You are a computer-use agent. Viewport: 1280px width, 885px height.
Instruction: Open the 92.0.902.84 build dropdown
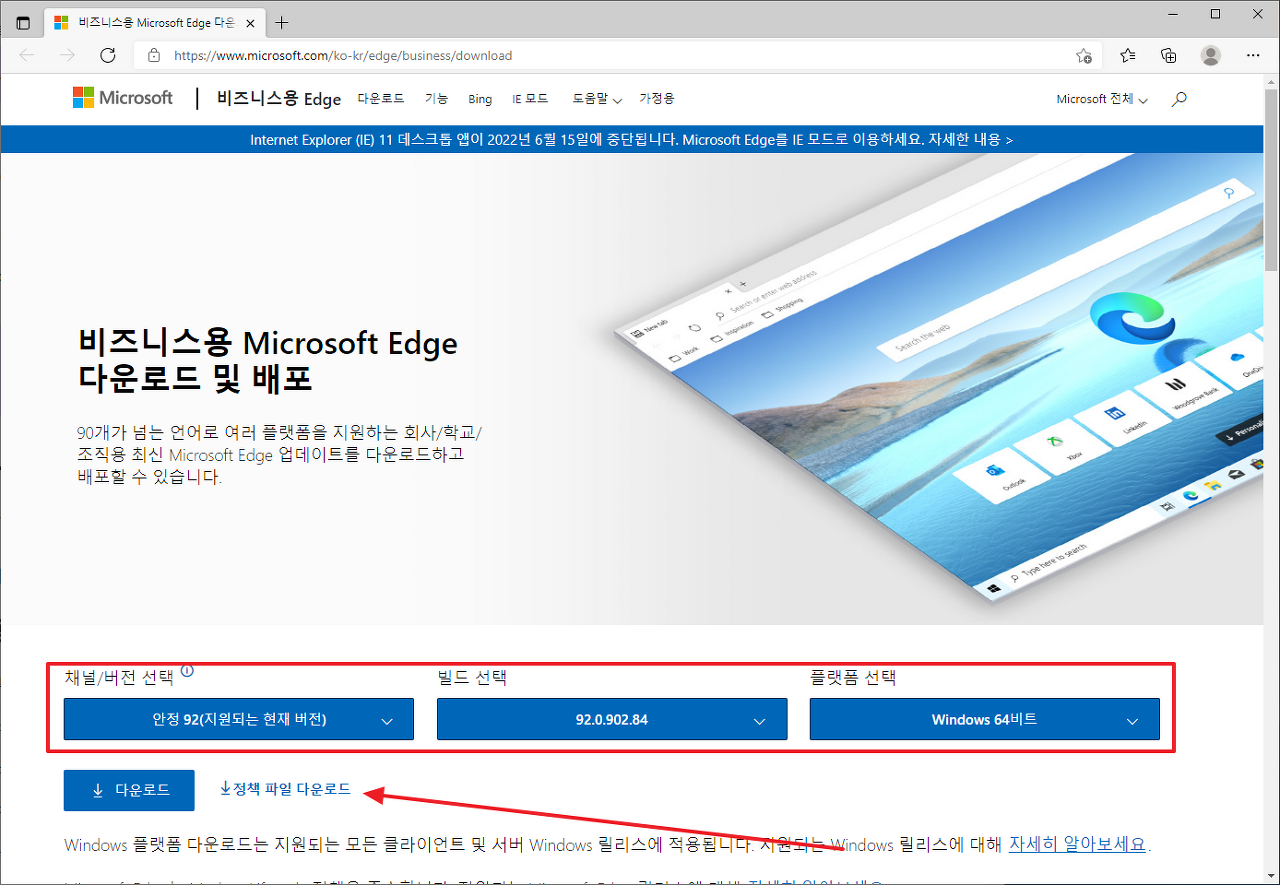[x=612, y=719]
